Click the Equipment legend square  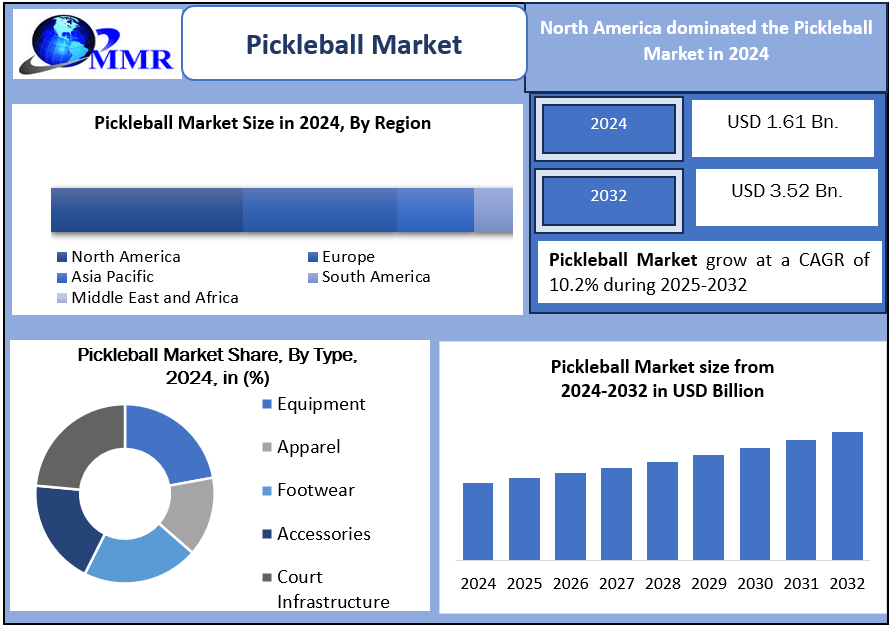click(267, 404)
